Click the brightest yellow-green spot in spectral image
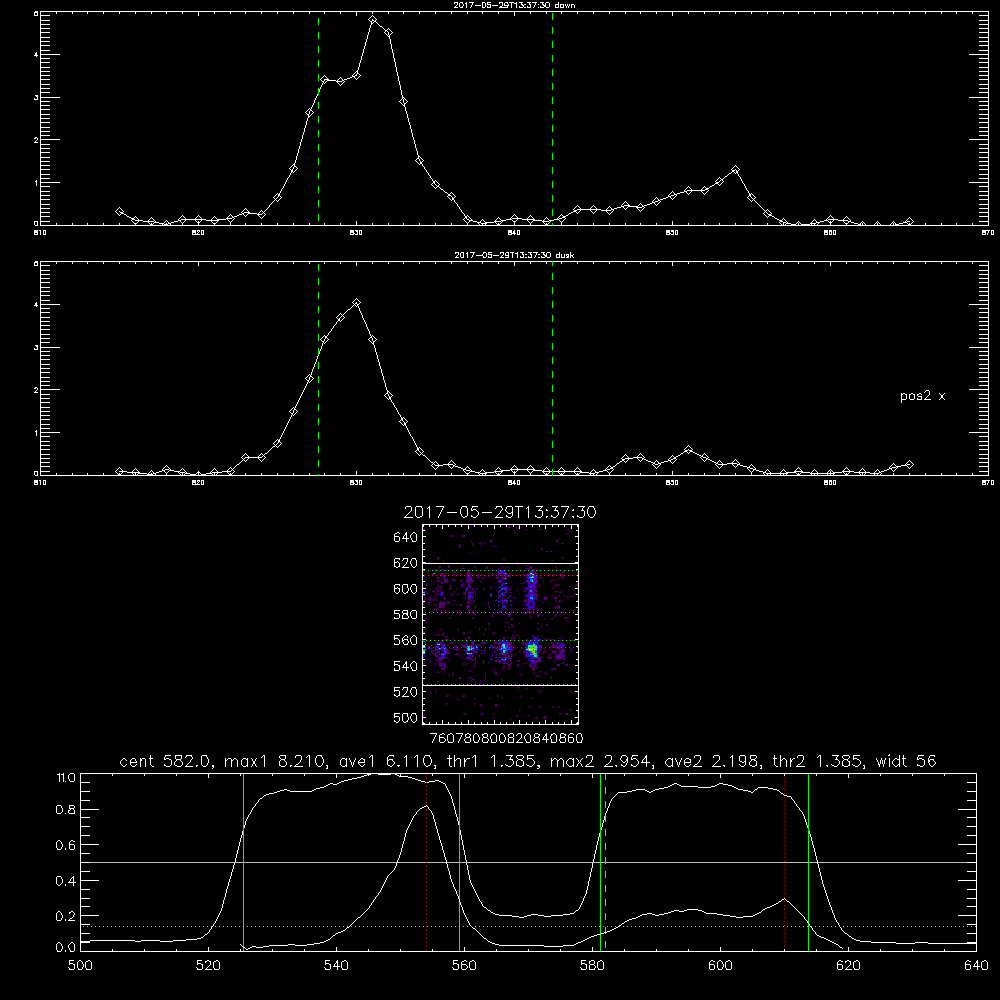The width and height of the screenshot is (1000, 1000). pyautogui.click(x=532, y=650)
